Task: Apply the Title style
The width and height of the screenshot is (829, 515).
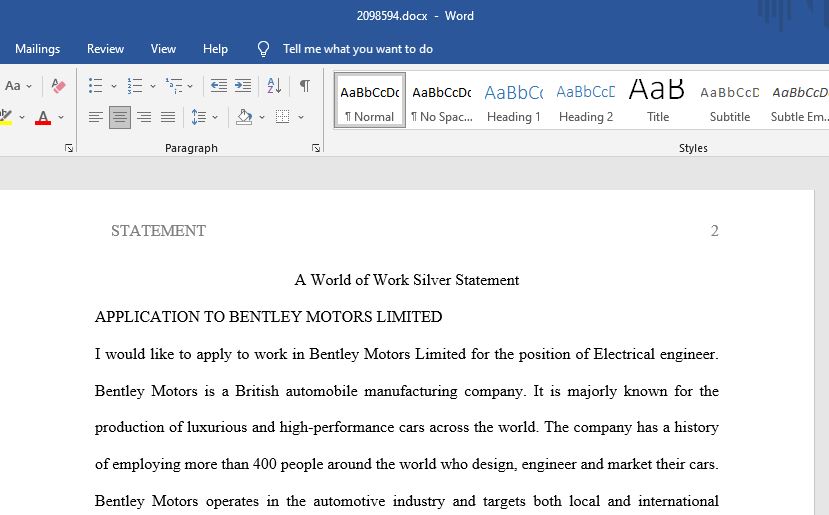Action: pyautogui.click(x=657, y=100)
